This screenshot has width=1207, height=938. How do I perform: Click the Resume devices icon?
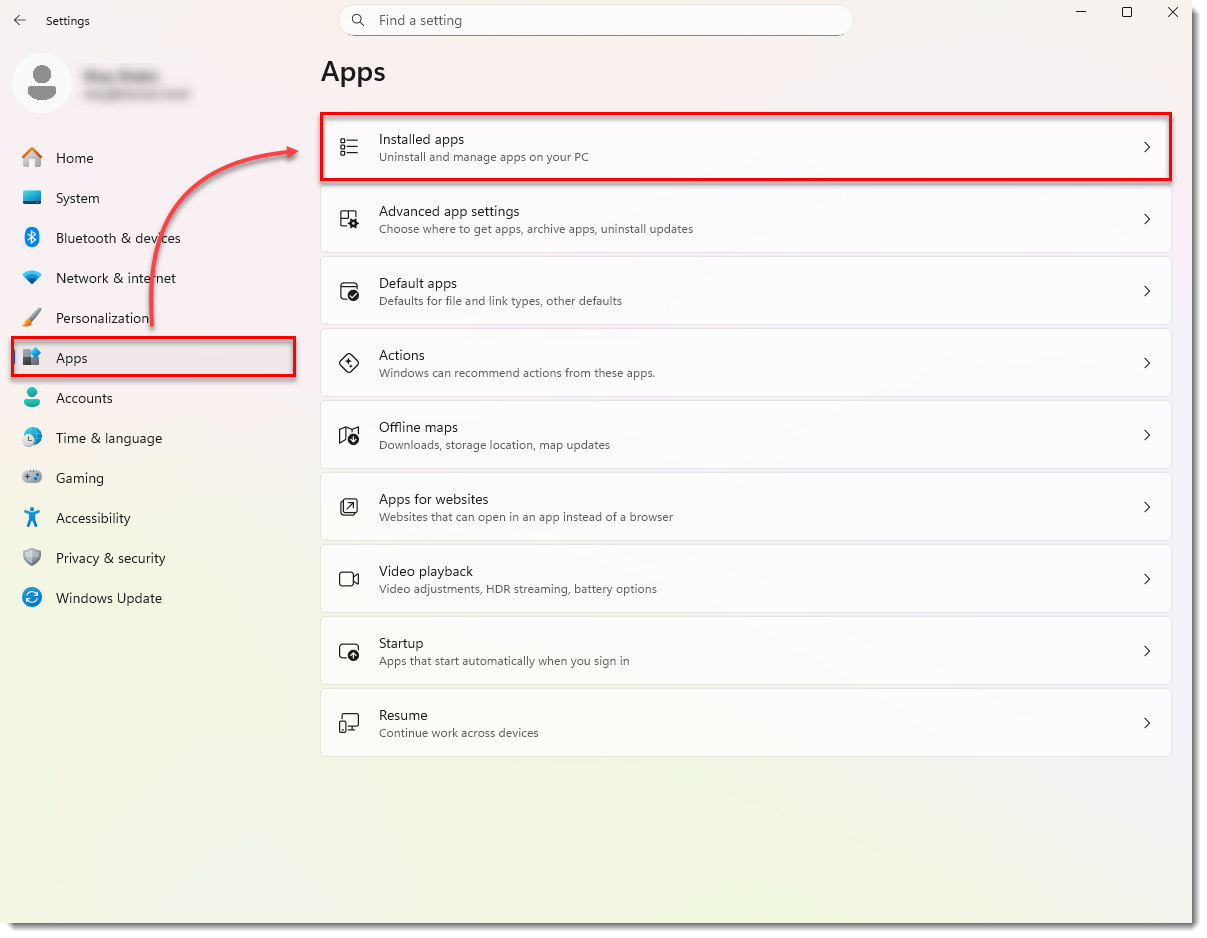pyautogui.click(x=349, y=723)
